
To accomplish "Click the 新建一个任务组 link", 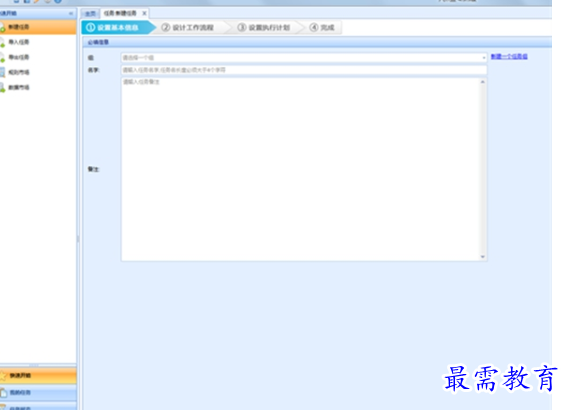I will coord(509,56).
